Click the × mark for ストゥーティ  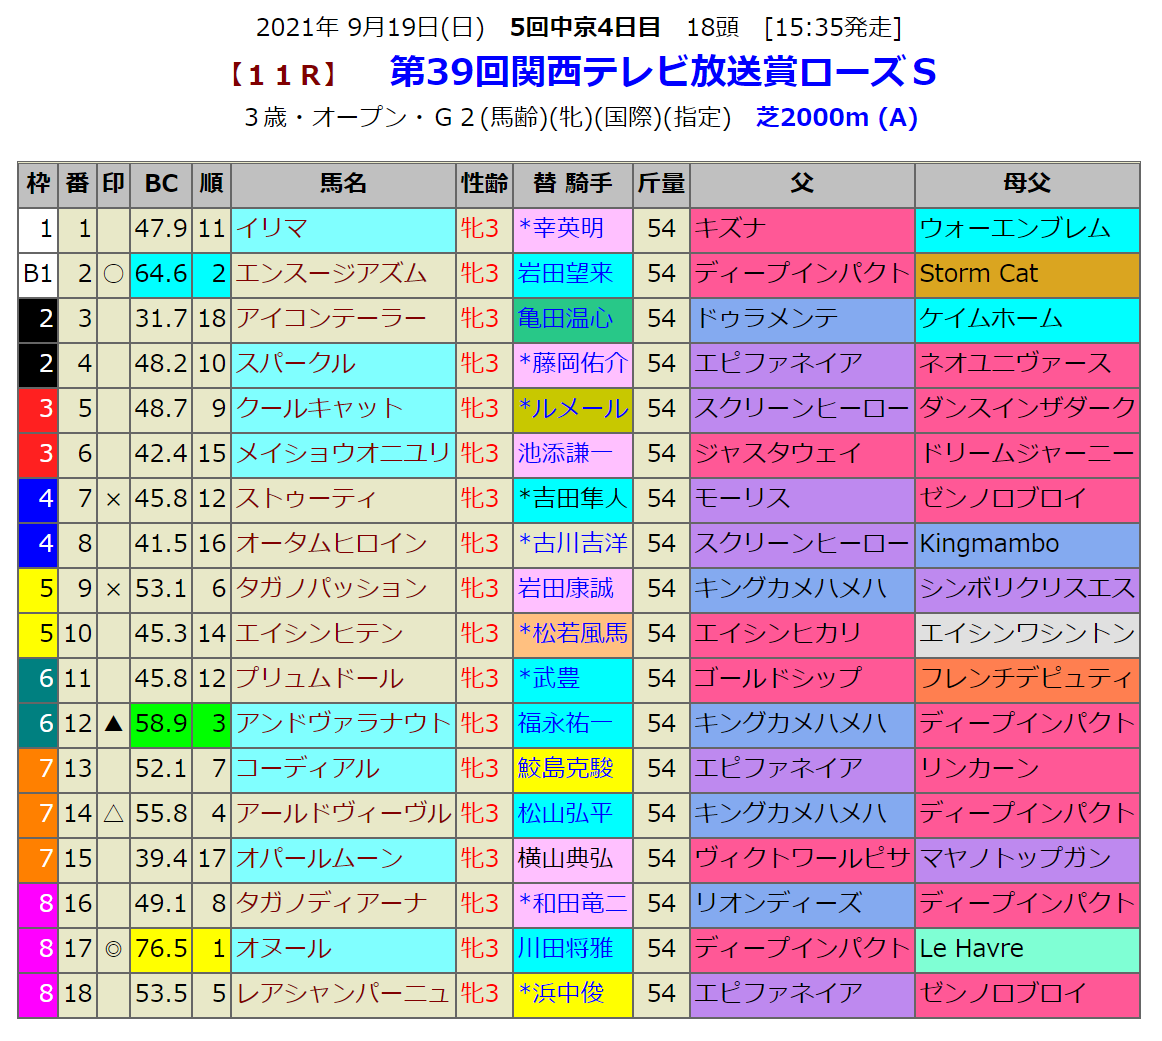[x=114, y=498]
